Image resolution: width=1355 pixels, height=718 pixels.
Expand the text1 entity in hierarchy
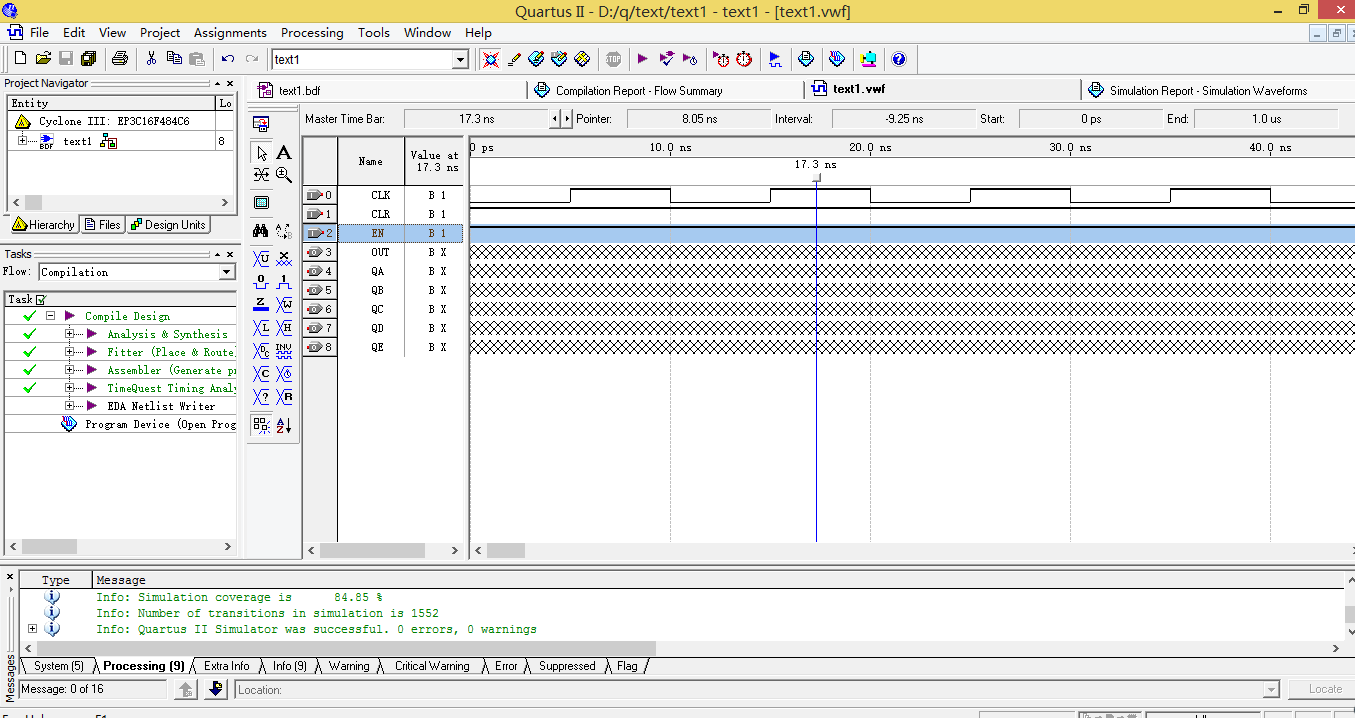(x=23, y=141)
